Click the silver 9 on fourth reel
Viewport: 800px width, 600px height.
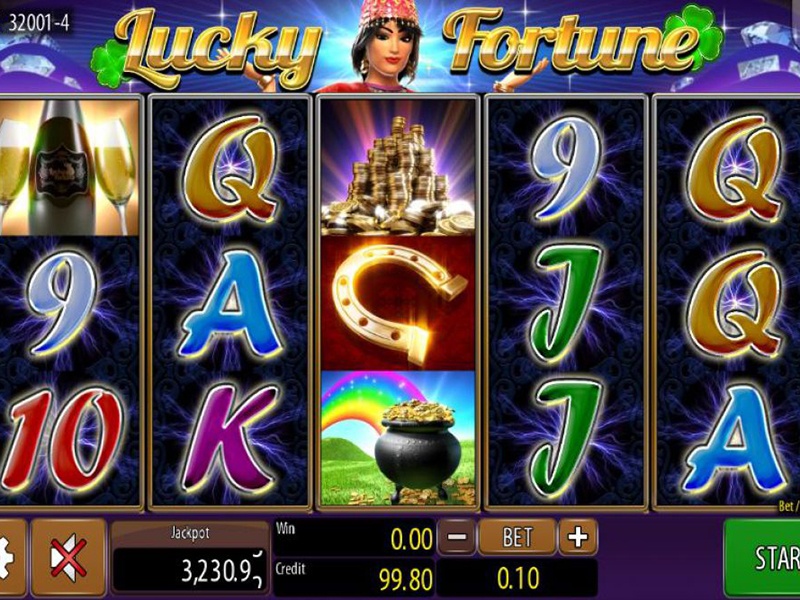(x=566, y=167)
